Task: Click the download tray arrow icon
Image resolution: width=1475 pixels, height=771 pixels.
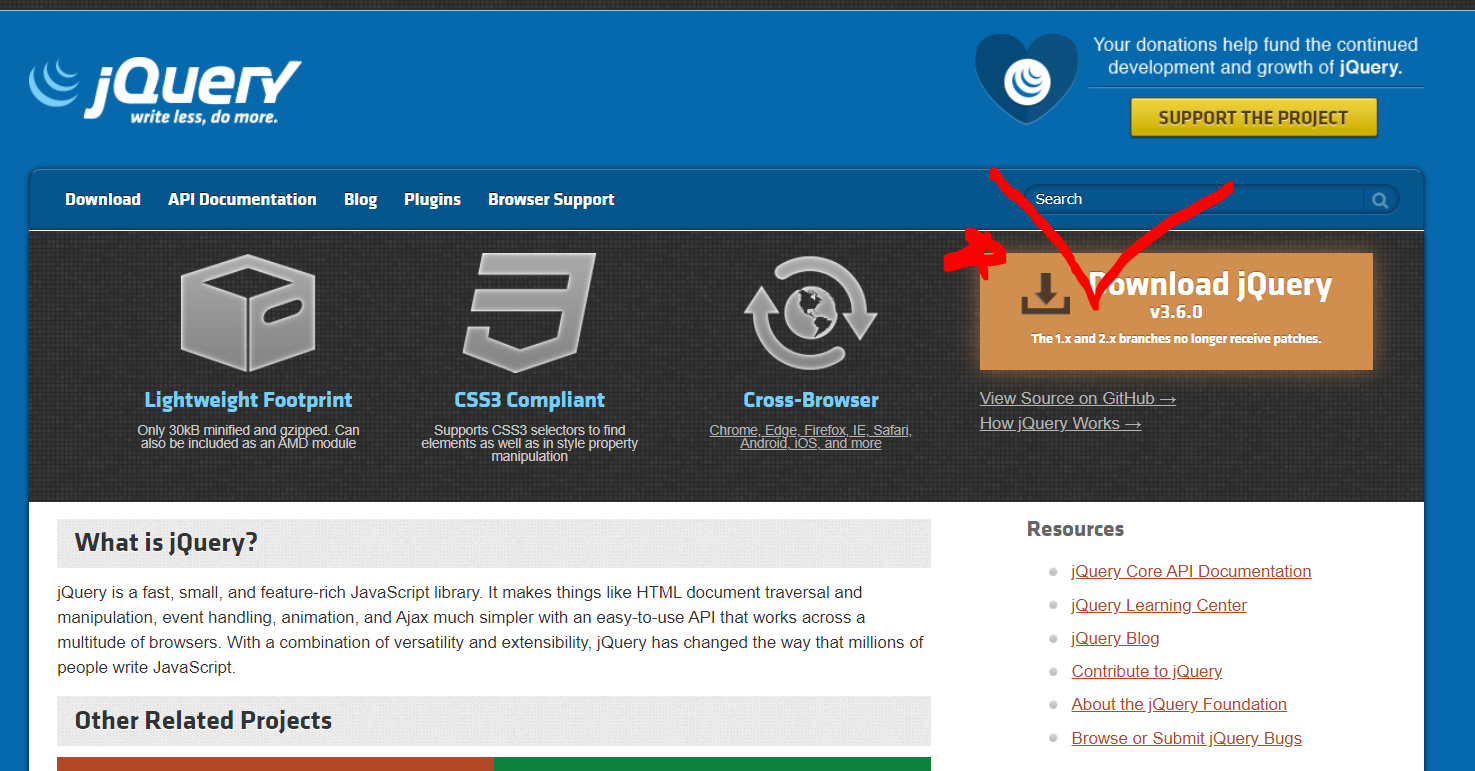Action: (1045, 295)
